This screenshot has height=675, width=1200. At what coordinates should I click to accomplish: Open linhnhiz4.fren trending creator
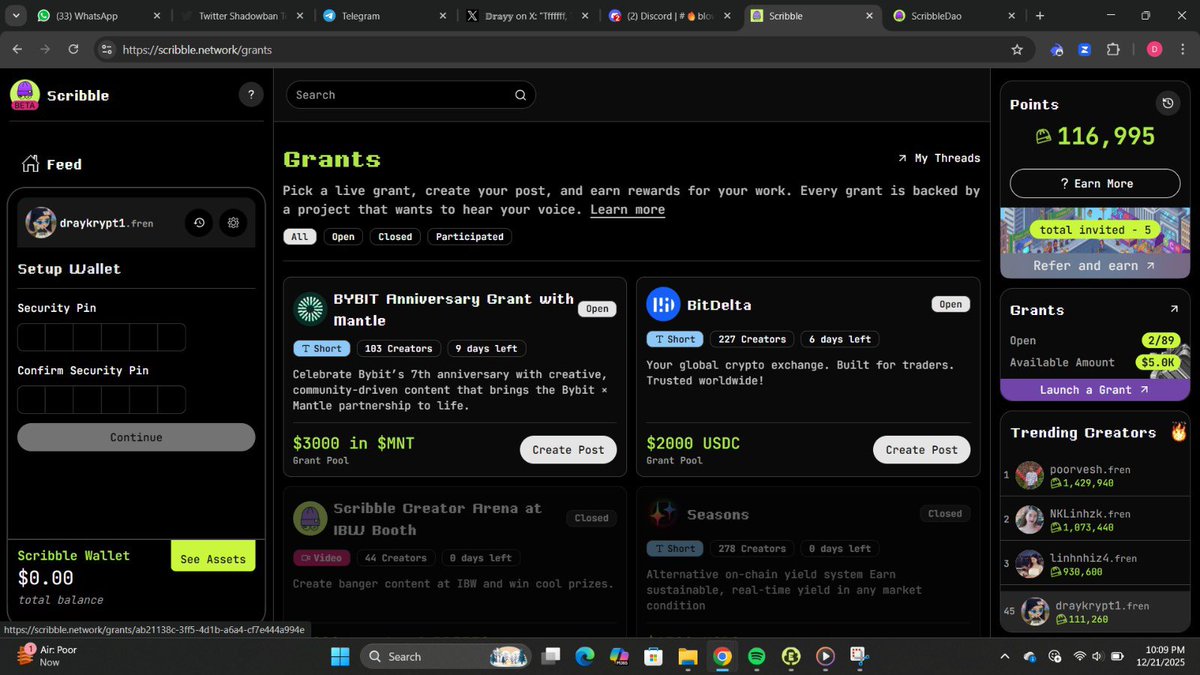1095,564
